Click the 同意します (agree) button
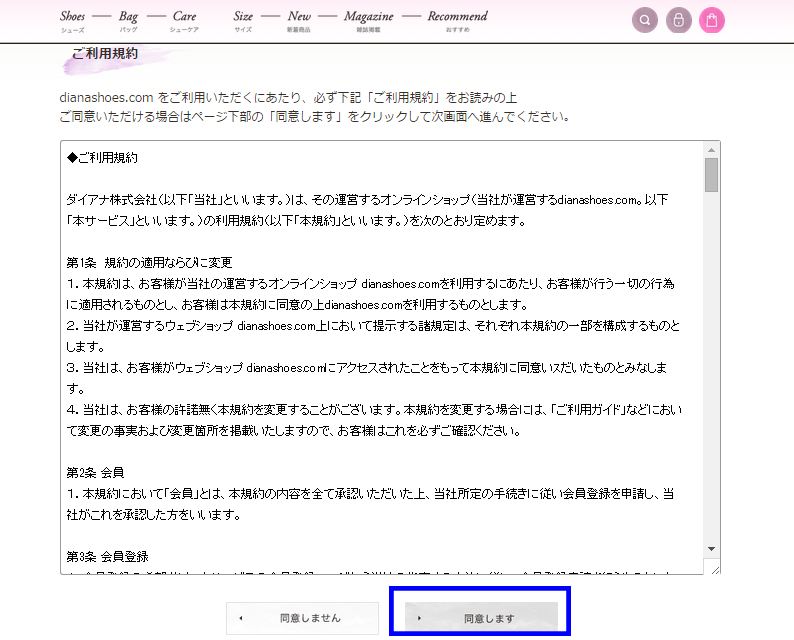The height and width of the screenshot is (640, 794). pyautogui.click(x=482, y=618)
